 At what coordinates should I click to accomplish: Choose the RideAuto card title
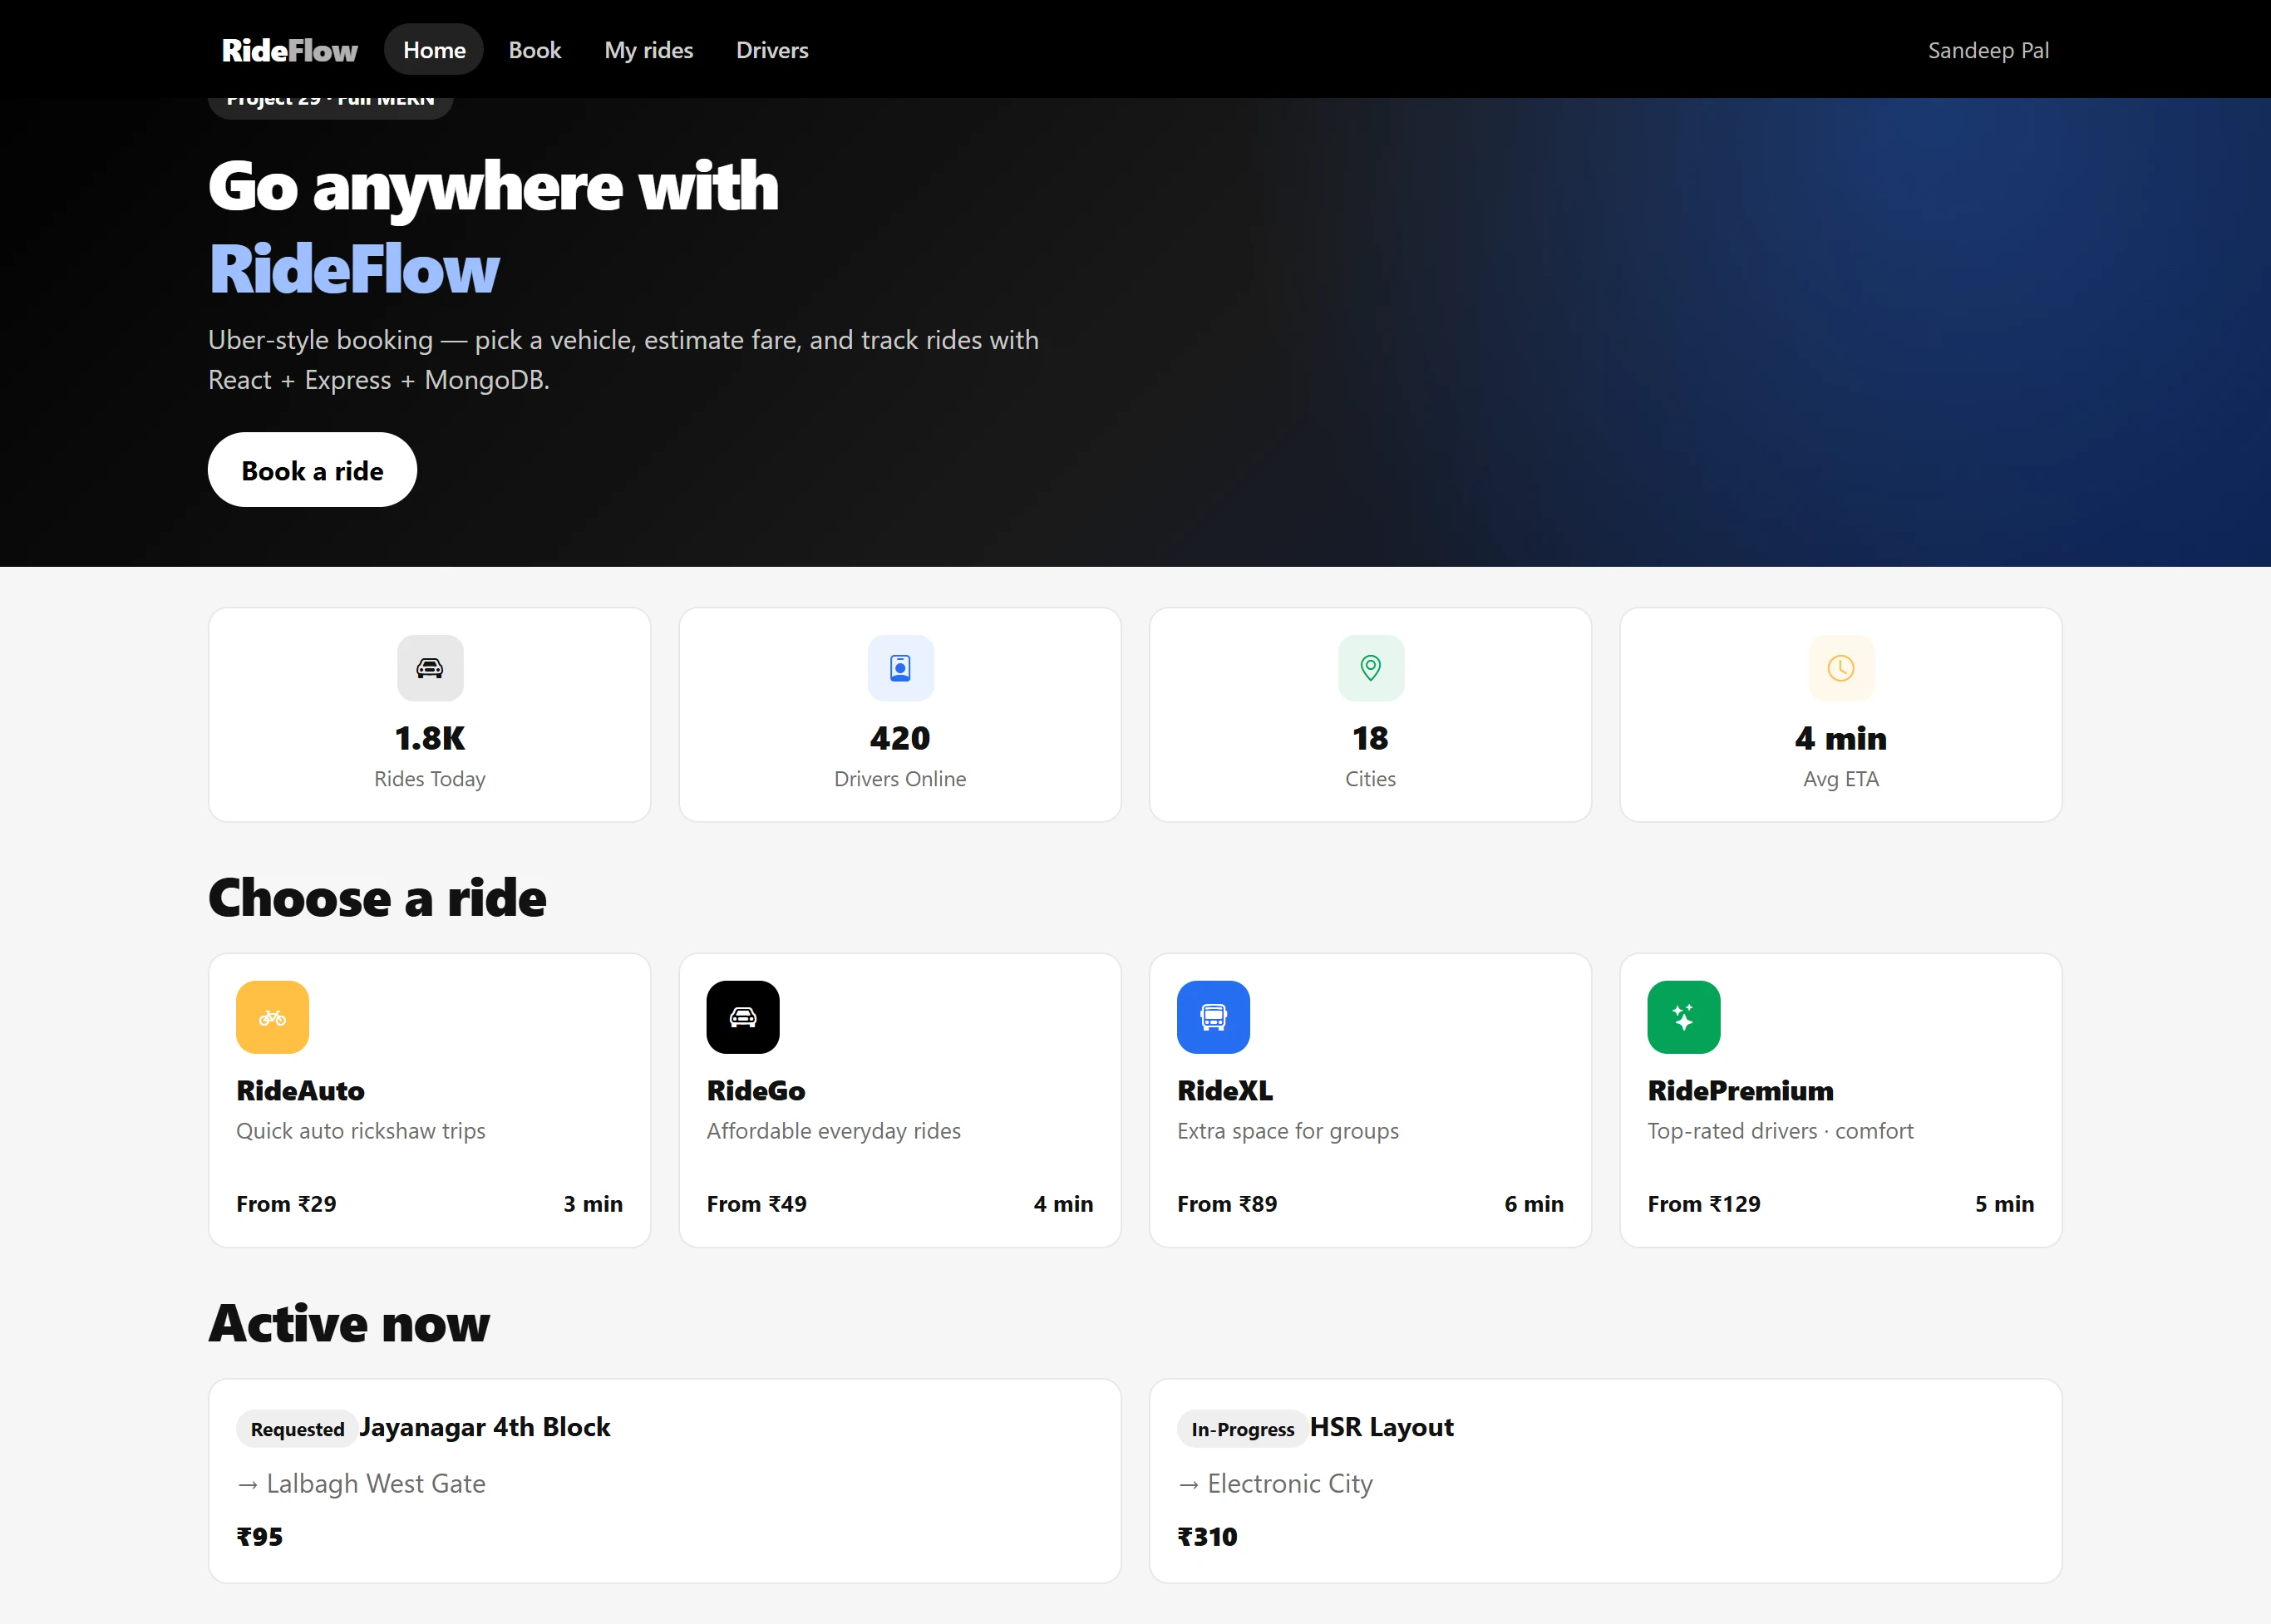(x=300, y=1090)
